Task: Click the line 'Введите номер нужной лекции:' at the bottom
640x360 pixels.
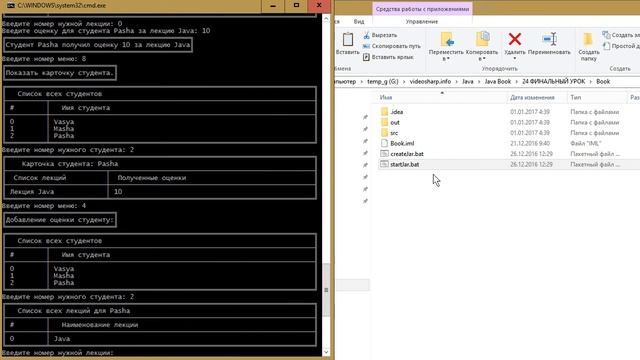Action: [58, 353]
